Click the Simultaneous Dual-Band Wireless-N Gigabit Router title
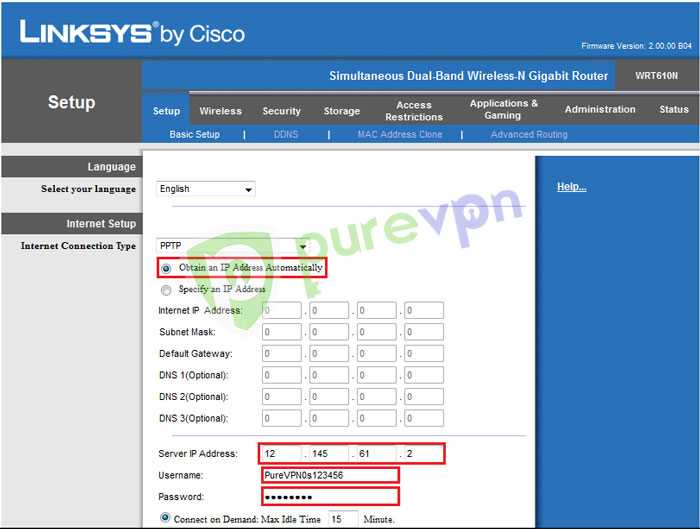This screenshot has width=700, height=529. pos(468,76)
